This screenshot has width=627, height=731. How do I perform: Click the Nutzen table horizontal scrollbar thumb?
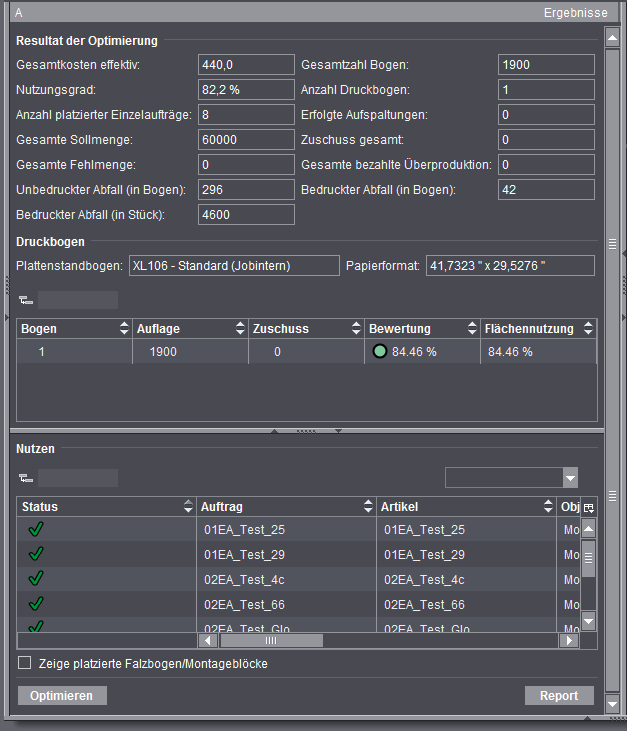coord(271,641)
